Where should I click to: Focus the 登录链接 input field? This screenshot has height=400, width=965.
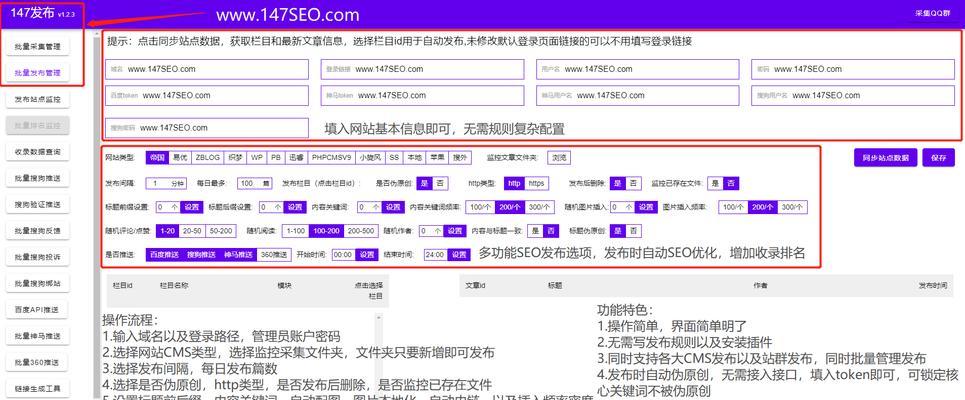(422, 69)
